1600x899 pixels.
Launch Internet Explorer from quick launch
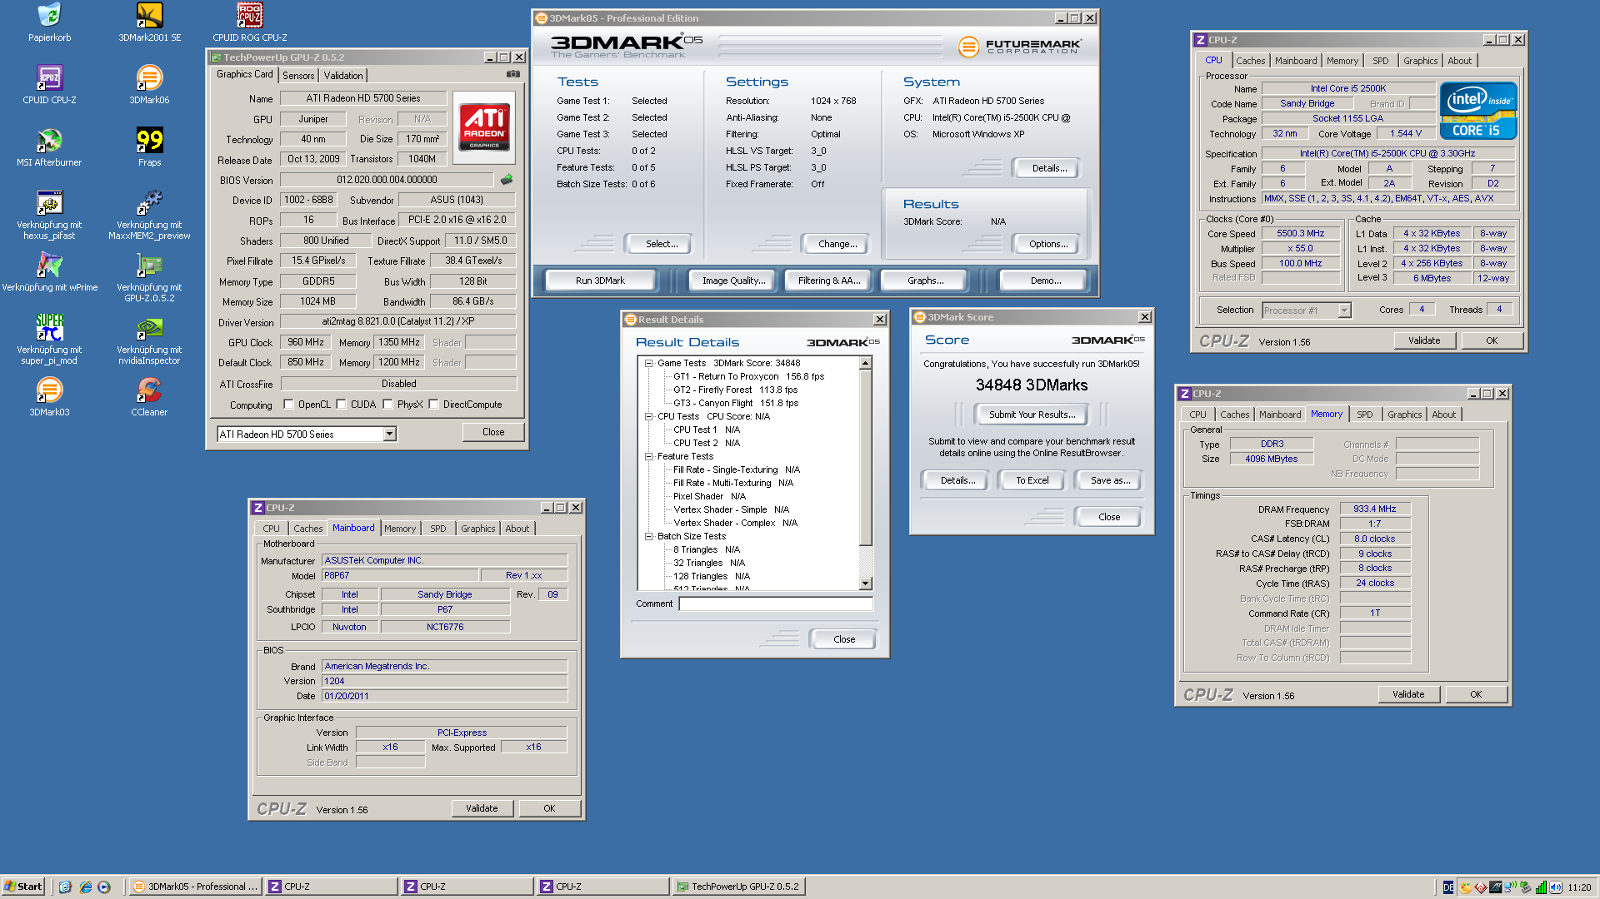click(x=85, y=887)
